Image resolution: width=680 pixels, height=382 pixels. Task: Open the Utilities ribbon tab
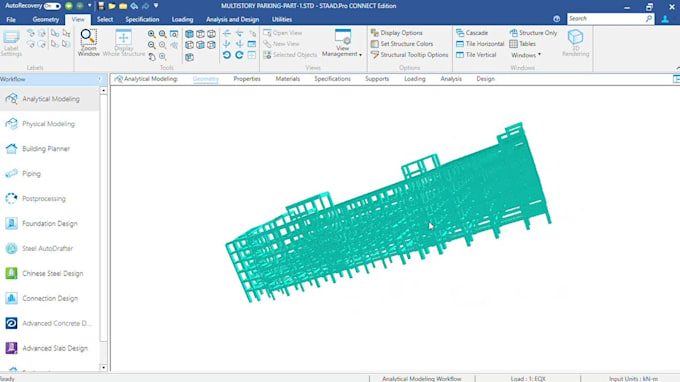click(282, 20)
